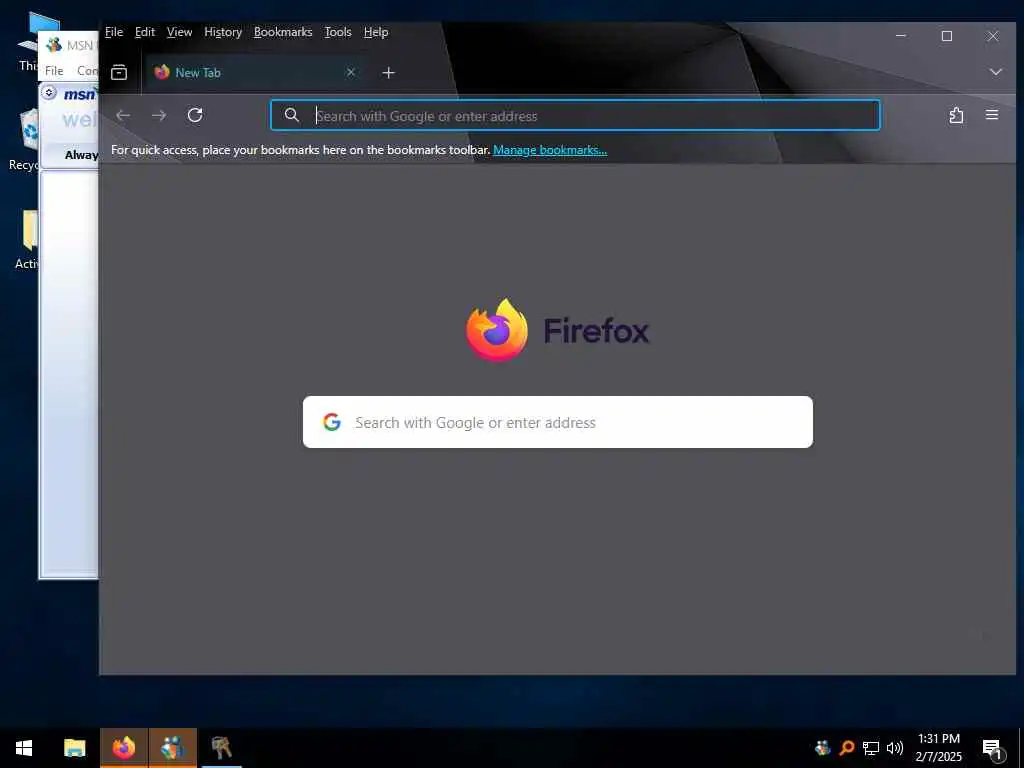
Task: Open File Explorer from taskbar
Action: pyautogui.click(x=74, y=748)
